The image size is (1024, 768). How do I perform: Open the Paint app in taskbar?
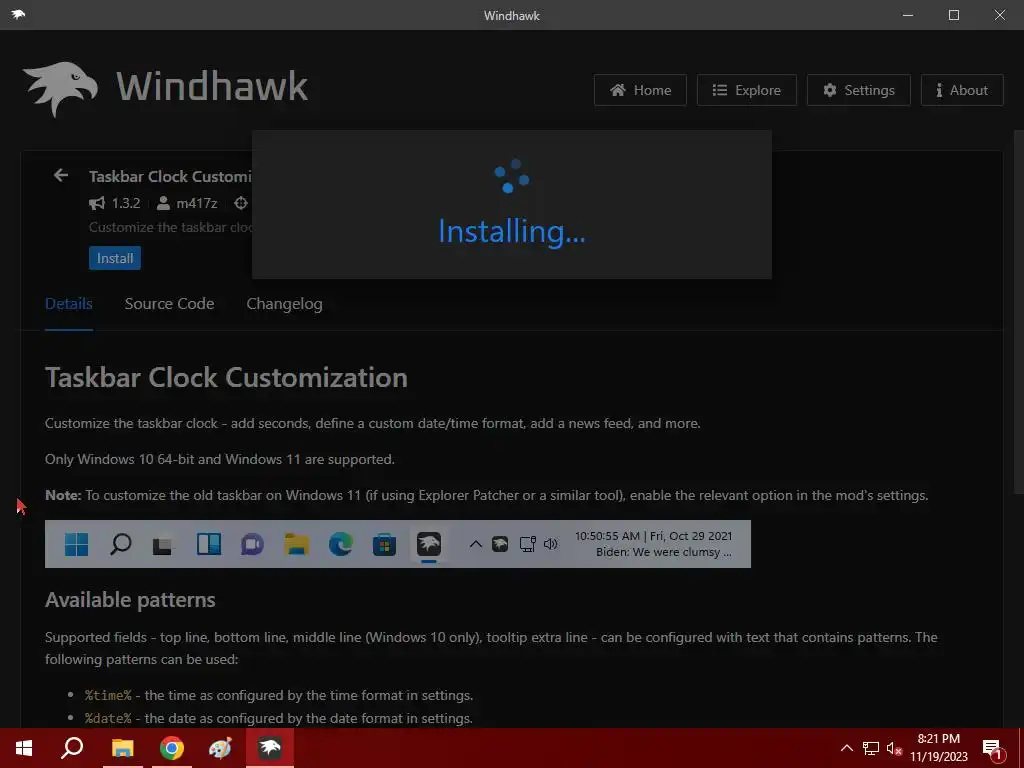point(220,748)
